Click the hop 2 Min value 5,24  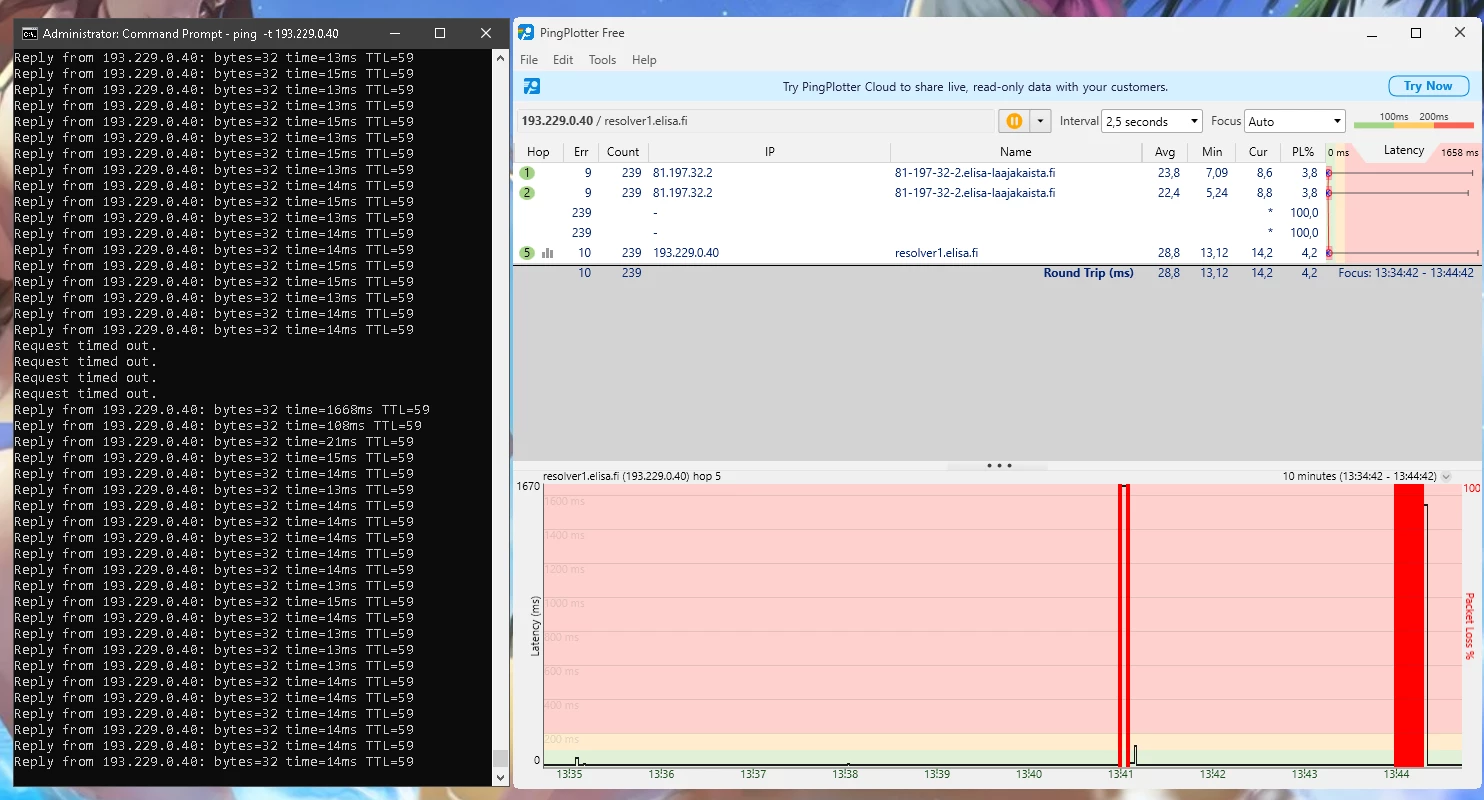(1216, 193)
